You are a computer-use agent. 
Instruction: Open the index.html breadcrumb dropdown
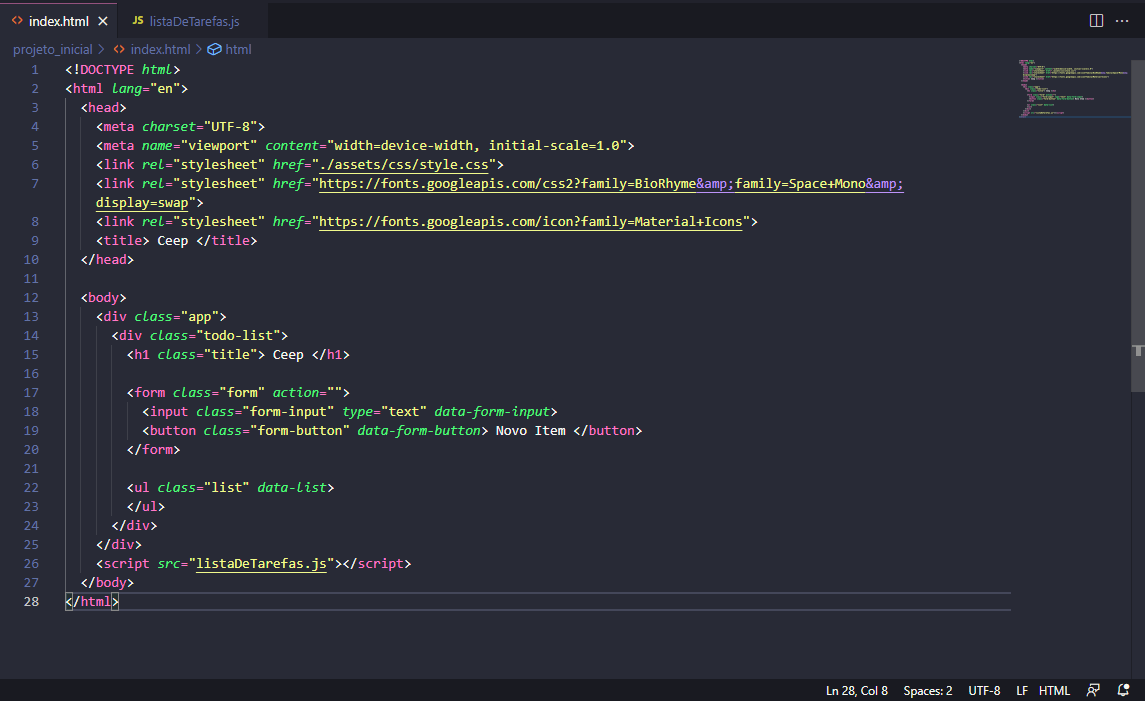click(x=160, y=49)
